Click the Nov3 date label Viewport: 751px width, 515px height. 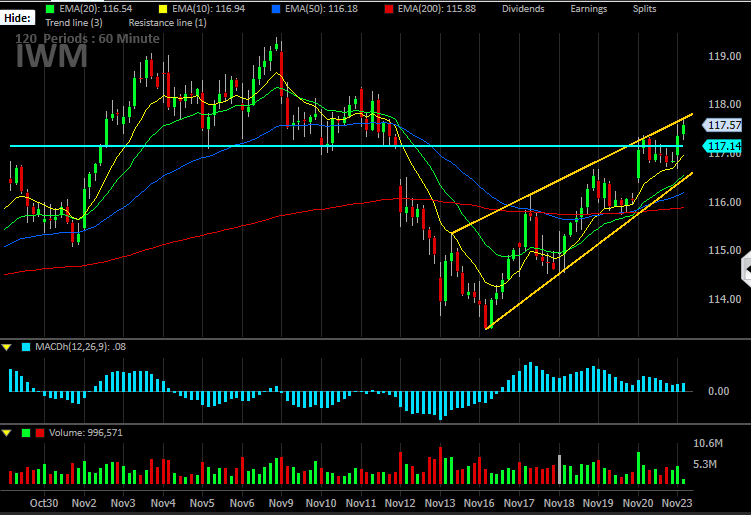123,503
